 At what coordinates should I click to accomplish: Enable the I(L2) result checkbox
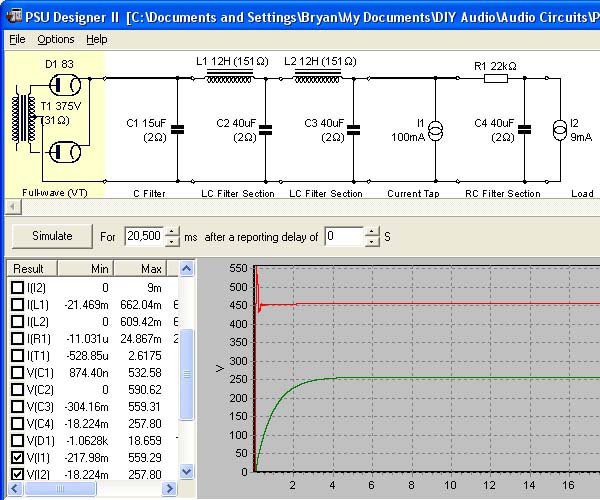click(17, 321)
